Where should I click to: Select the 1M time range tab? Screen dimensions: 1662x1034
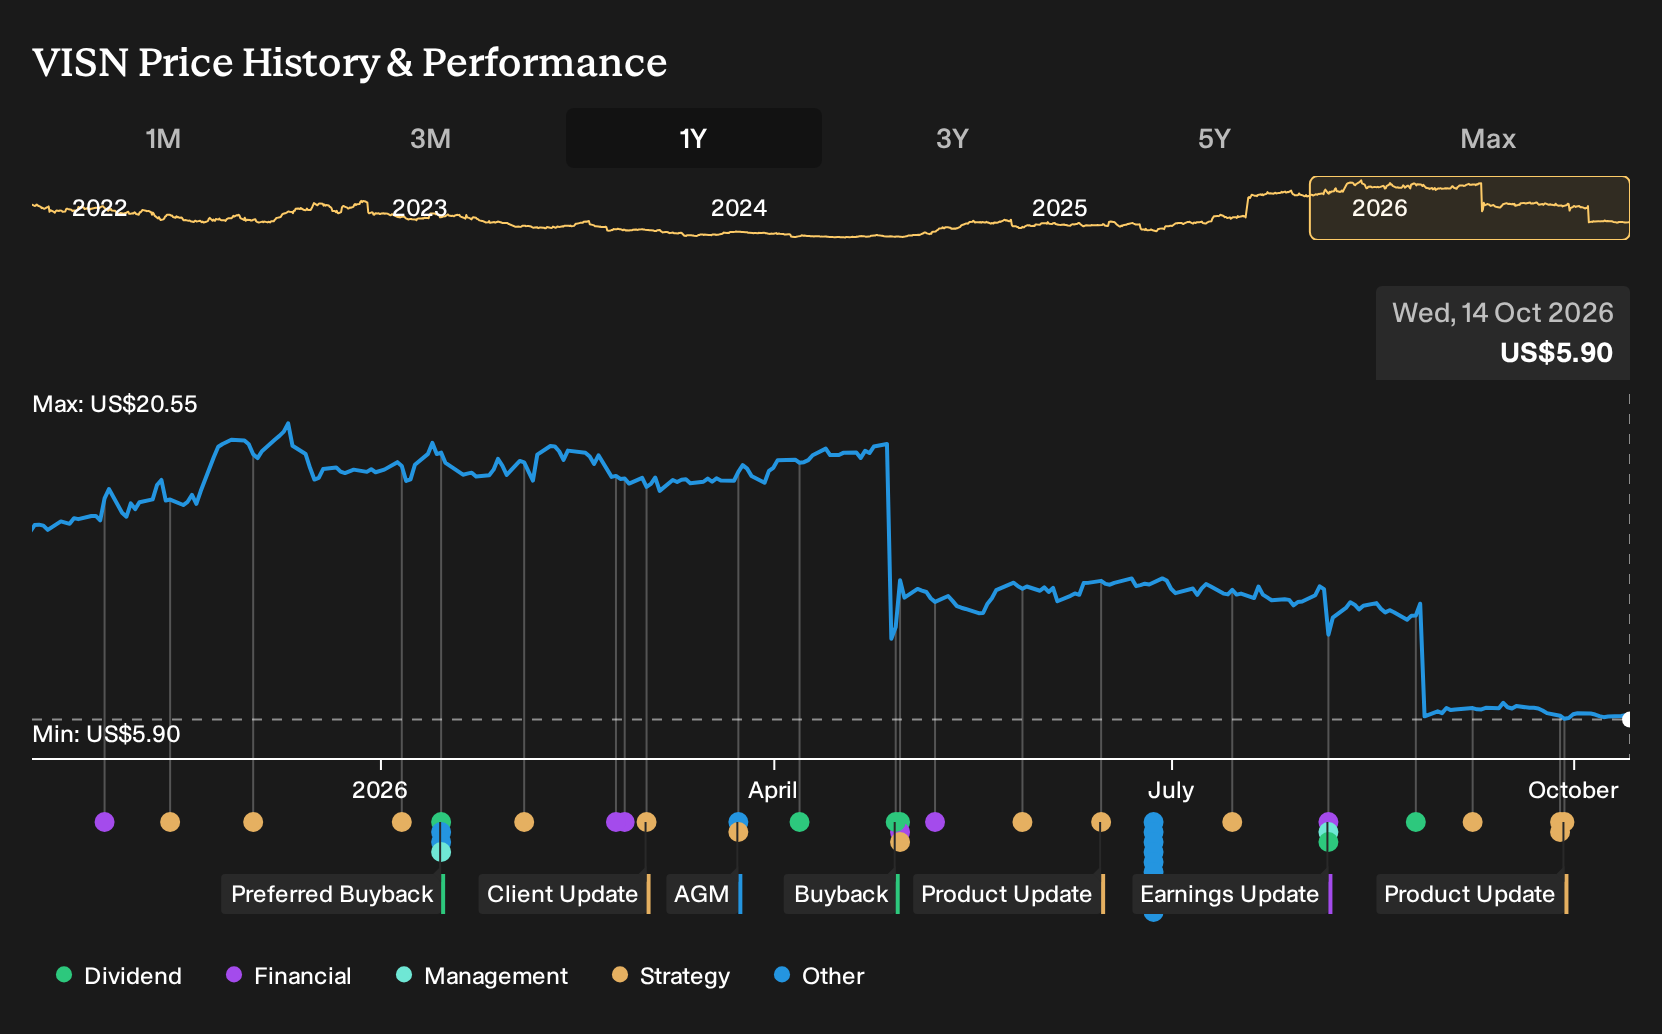coord(163,138)
